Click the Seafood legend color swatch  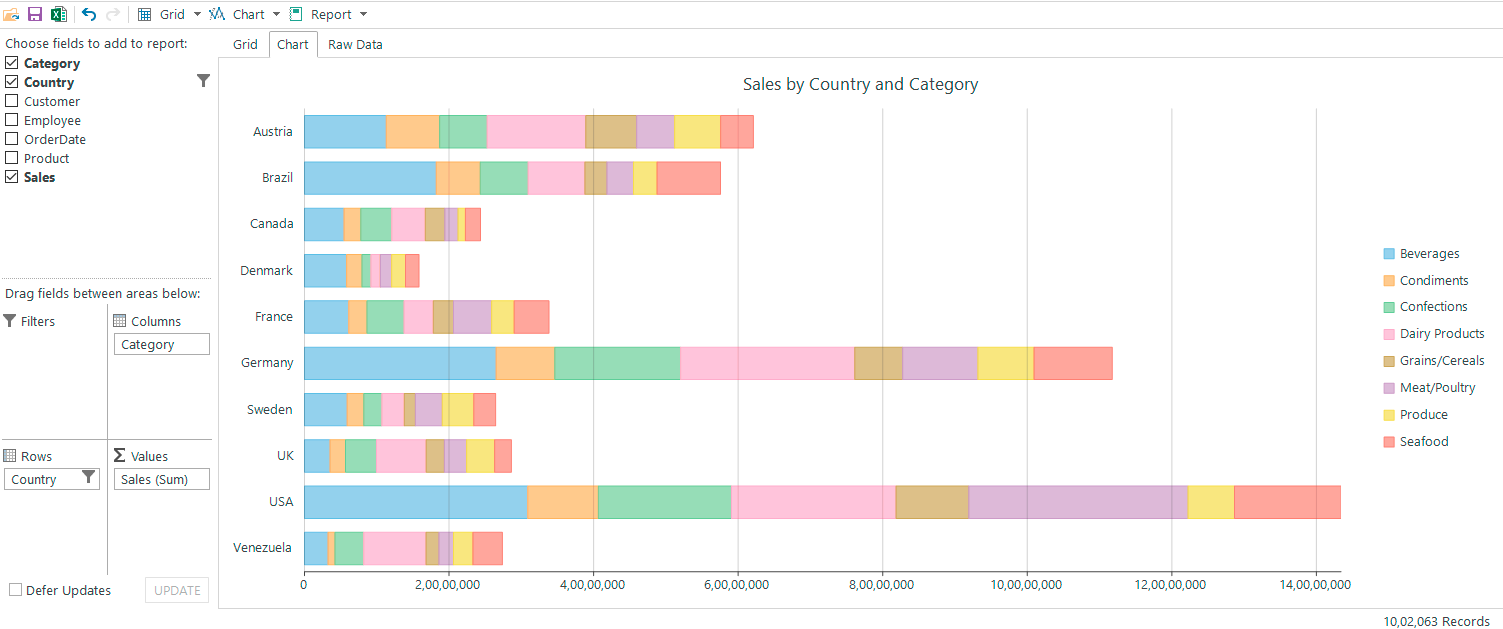tap(1388, 442)
